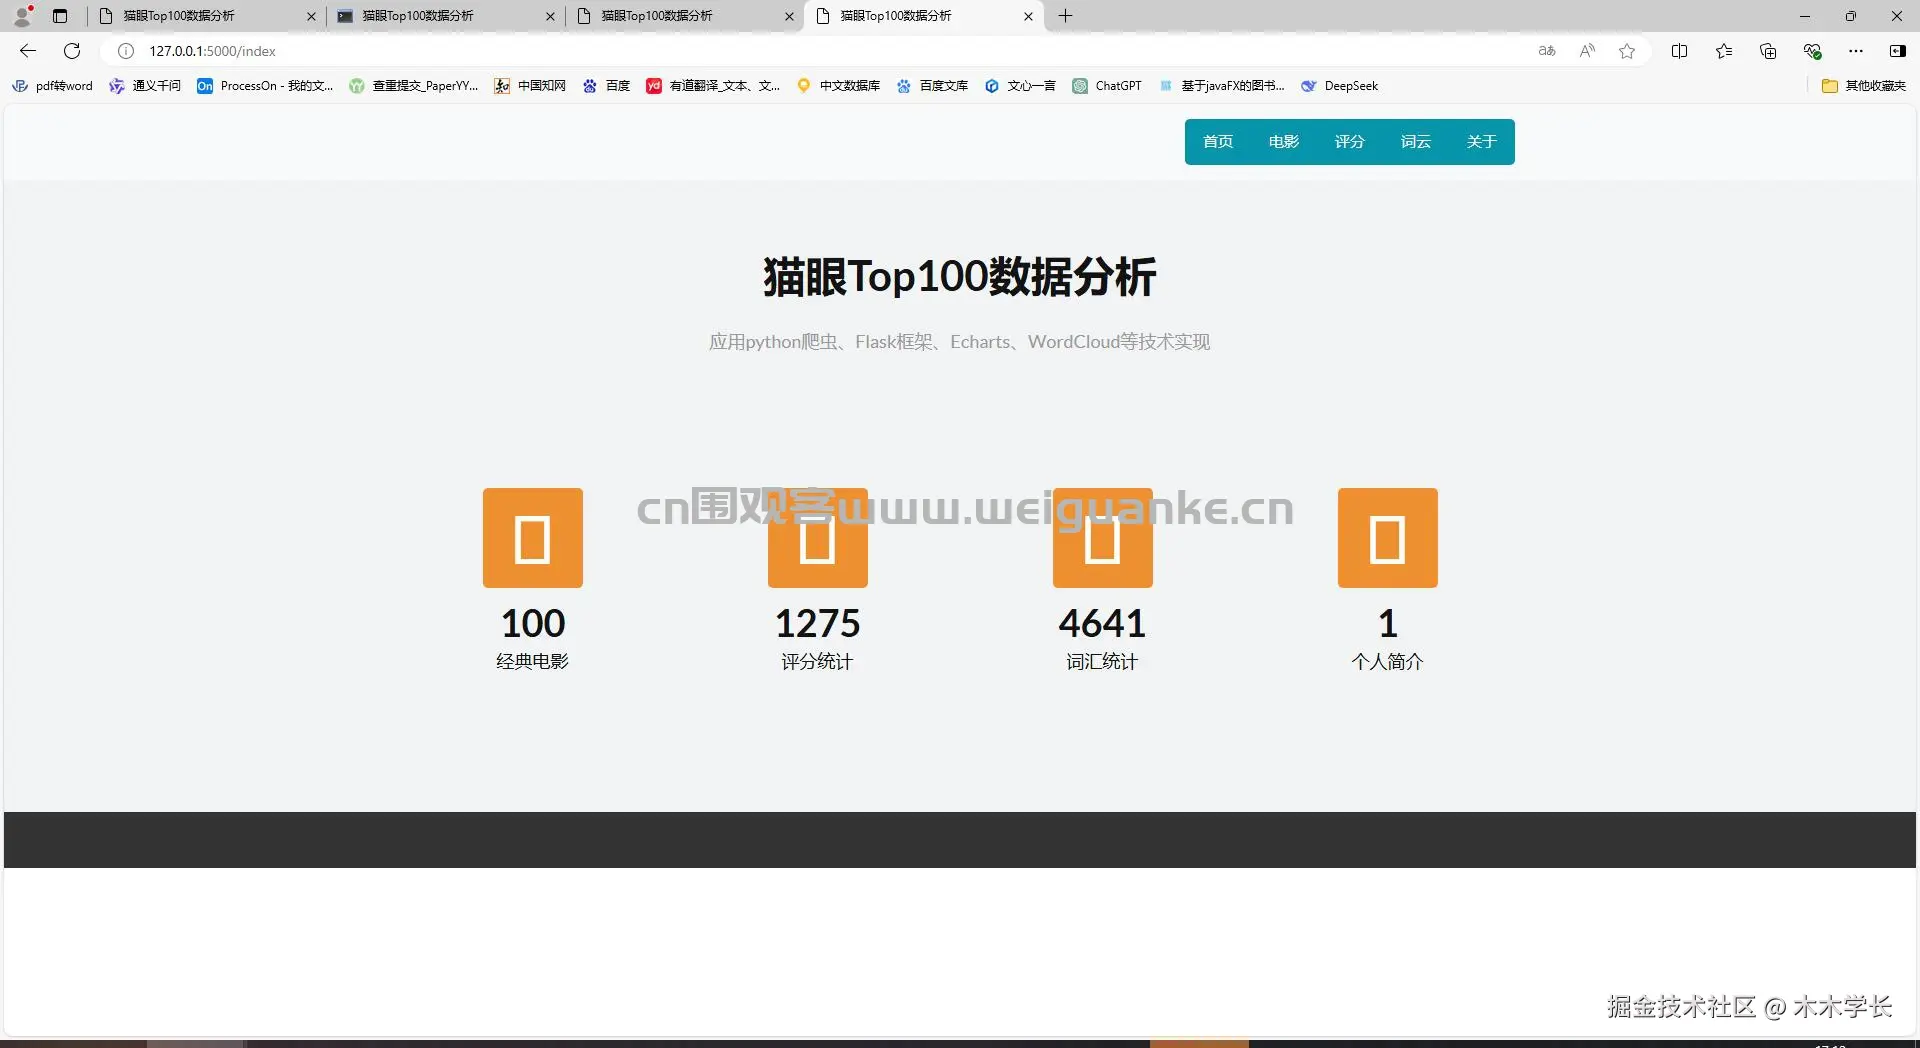Open the ChatGPT bookmark
1920x1048 pixels.
1107,86
